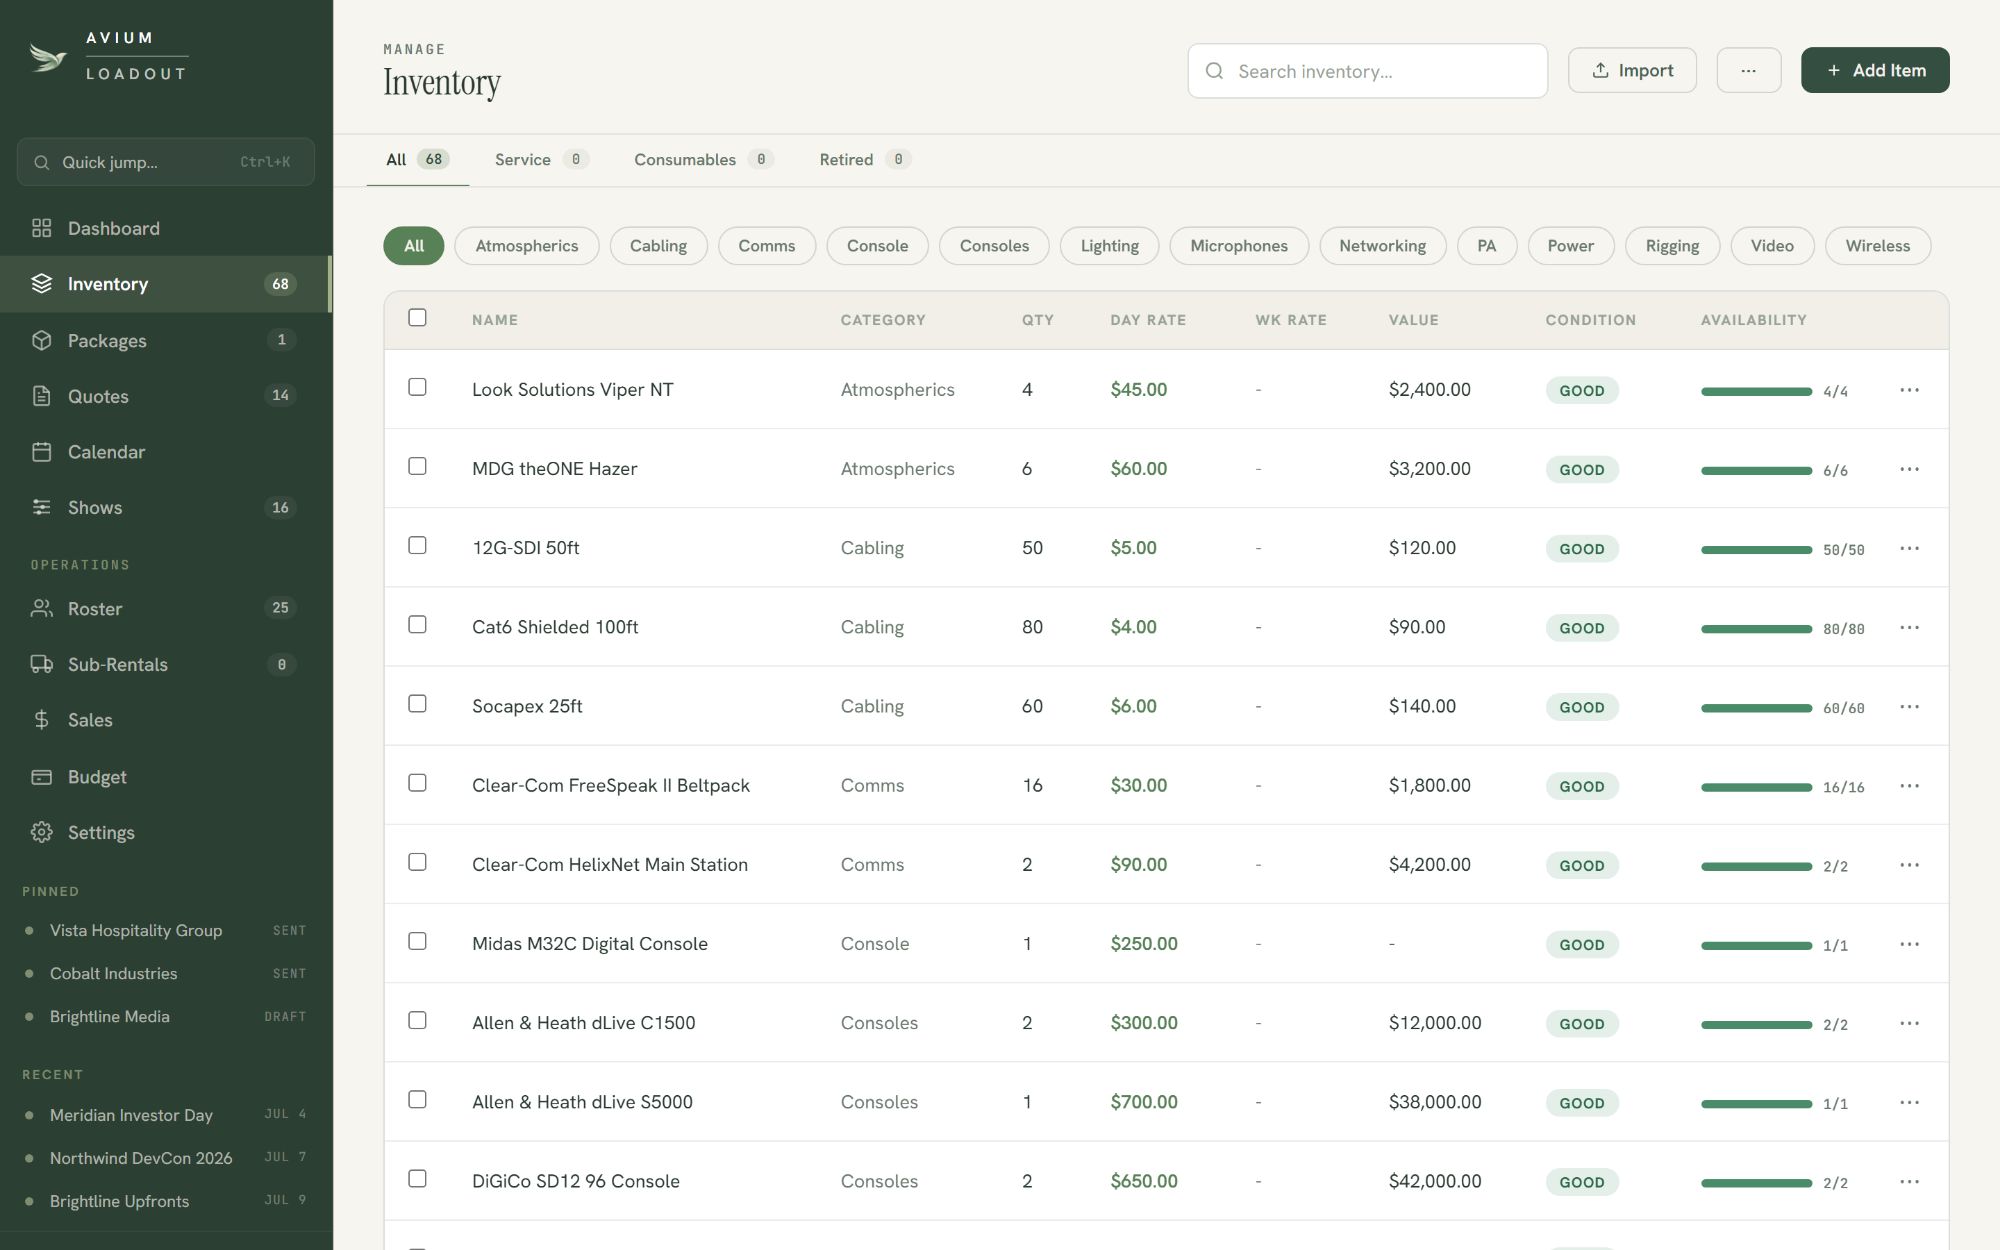Filter by the Lighting category chip

pyautogui.click(x=1109, y=246)
